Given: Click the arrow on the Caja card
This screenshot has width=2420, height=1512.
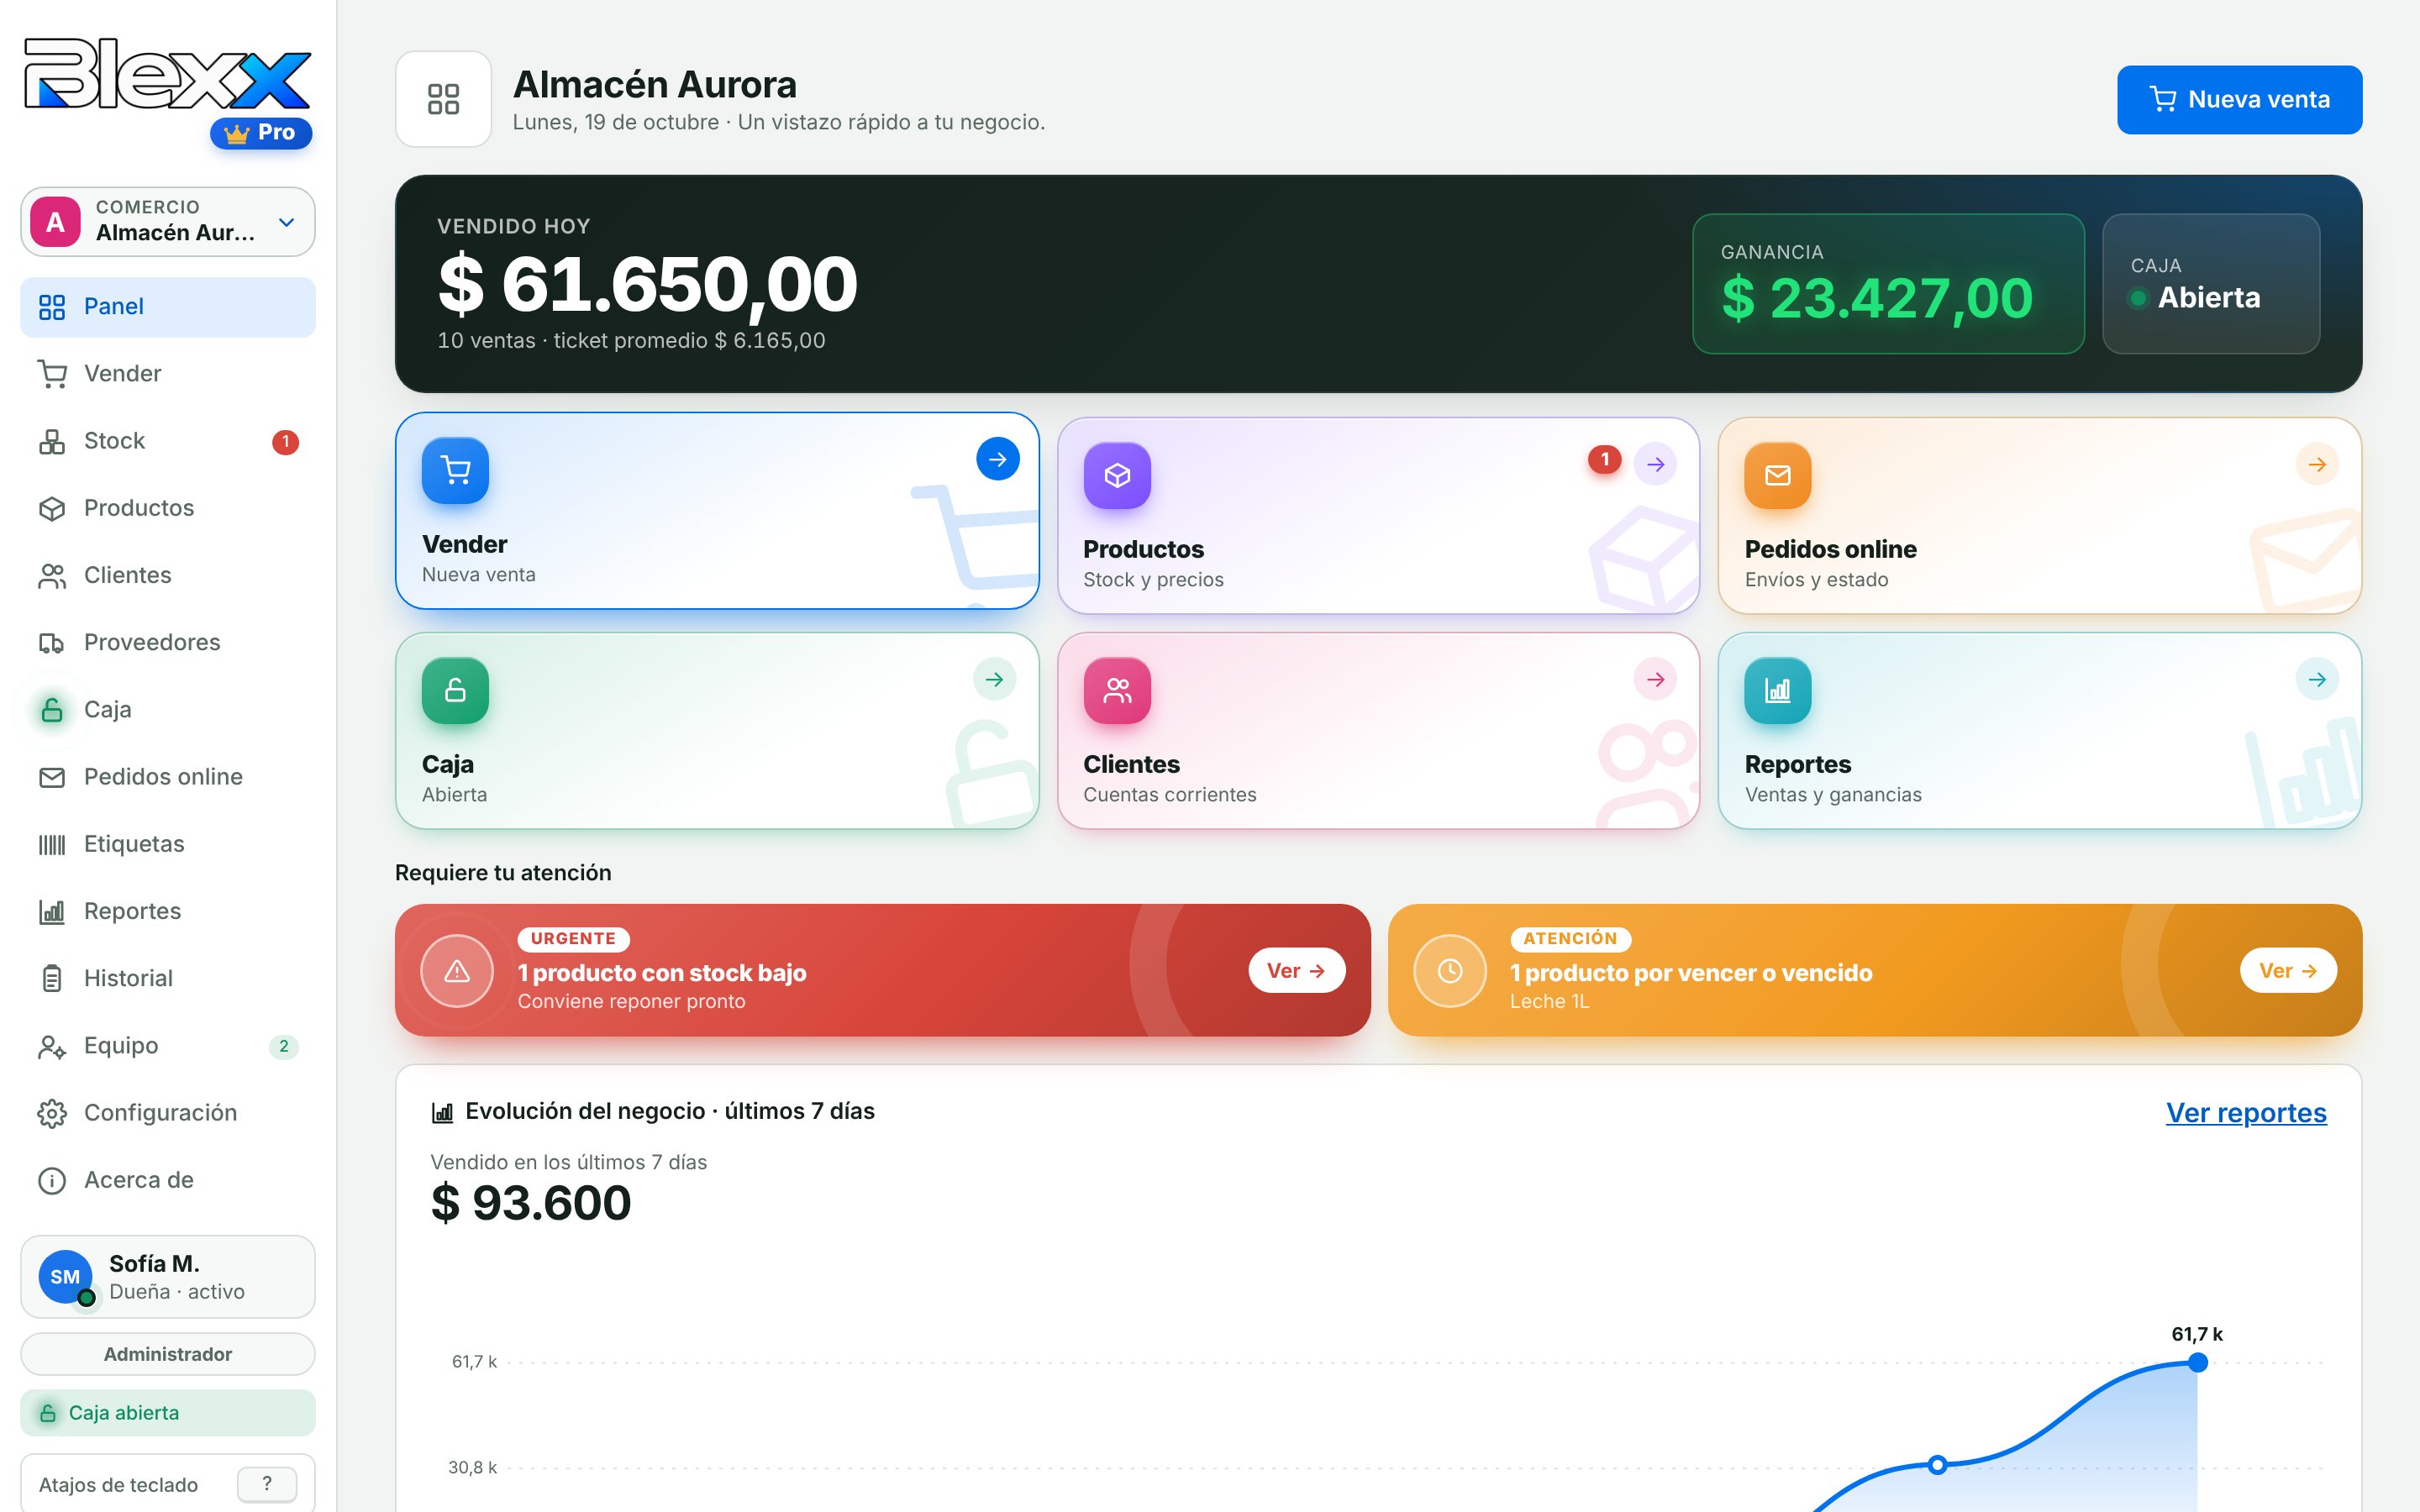Looking at the screenshot, I should click(x=994, y=679).
